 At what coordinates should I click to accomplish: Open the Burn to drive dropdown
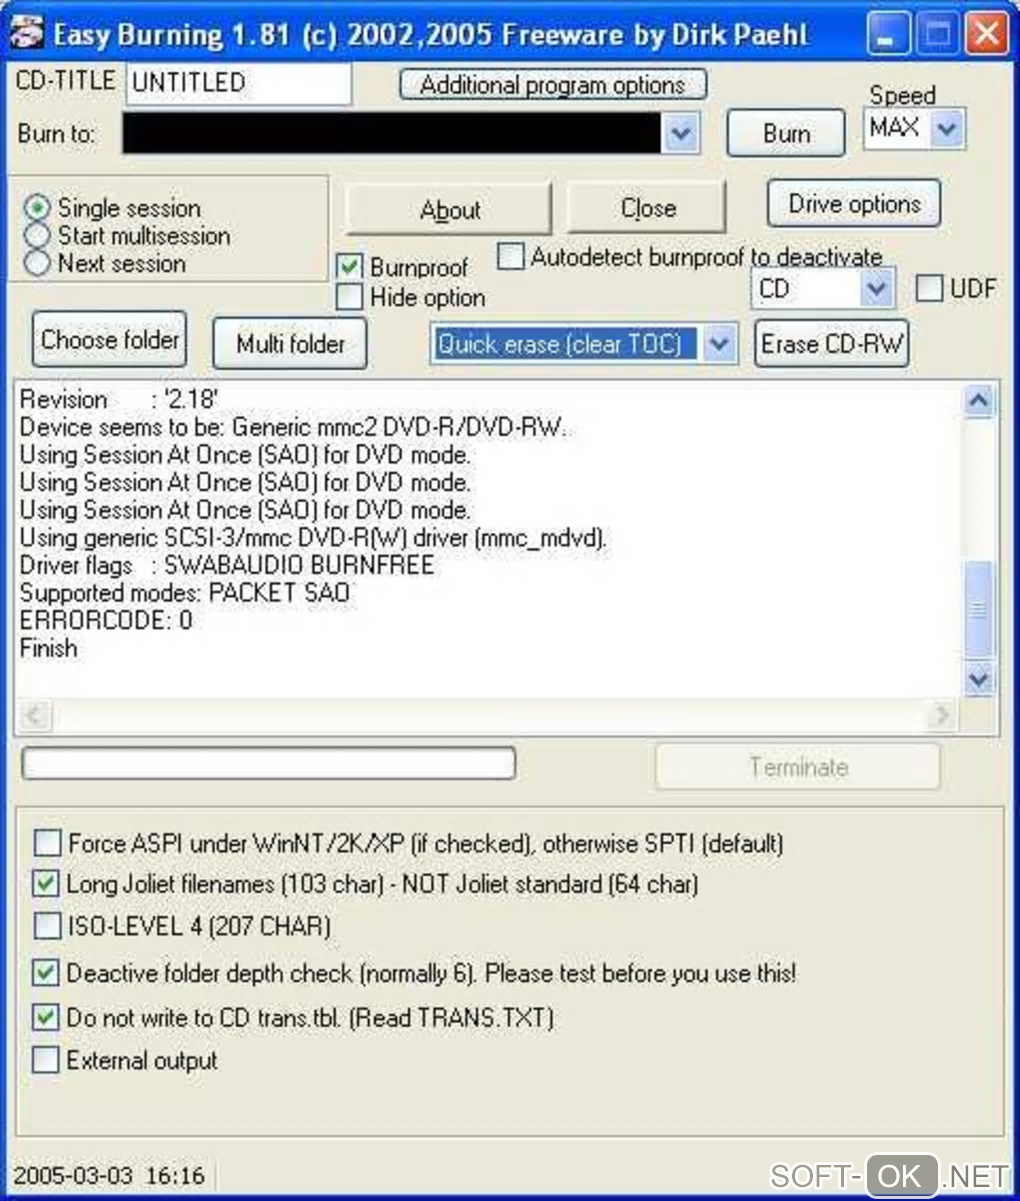click(680, 133)
